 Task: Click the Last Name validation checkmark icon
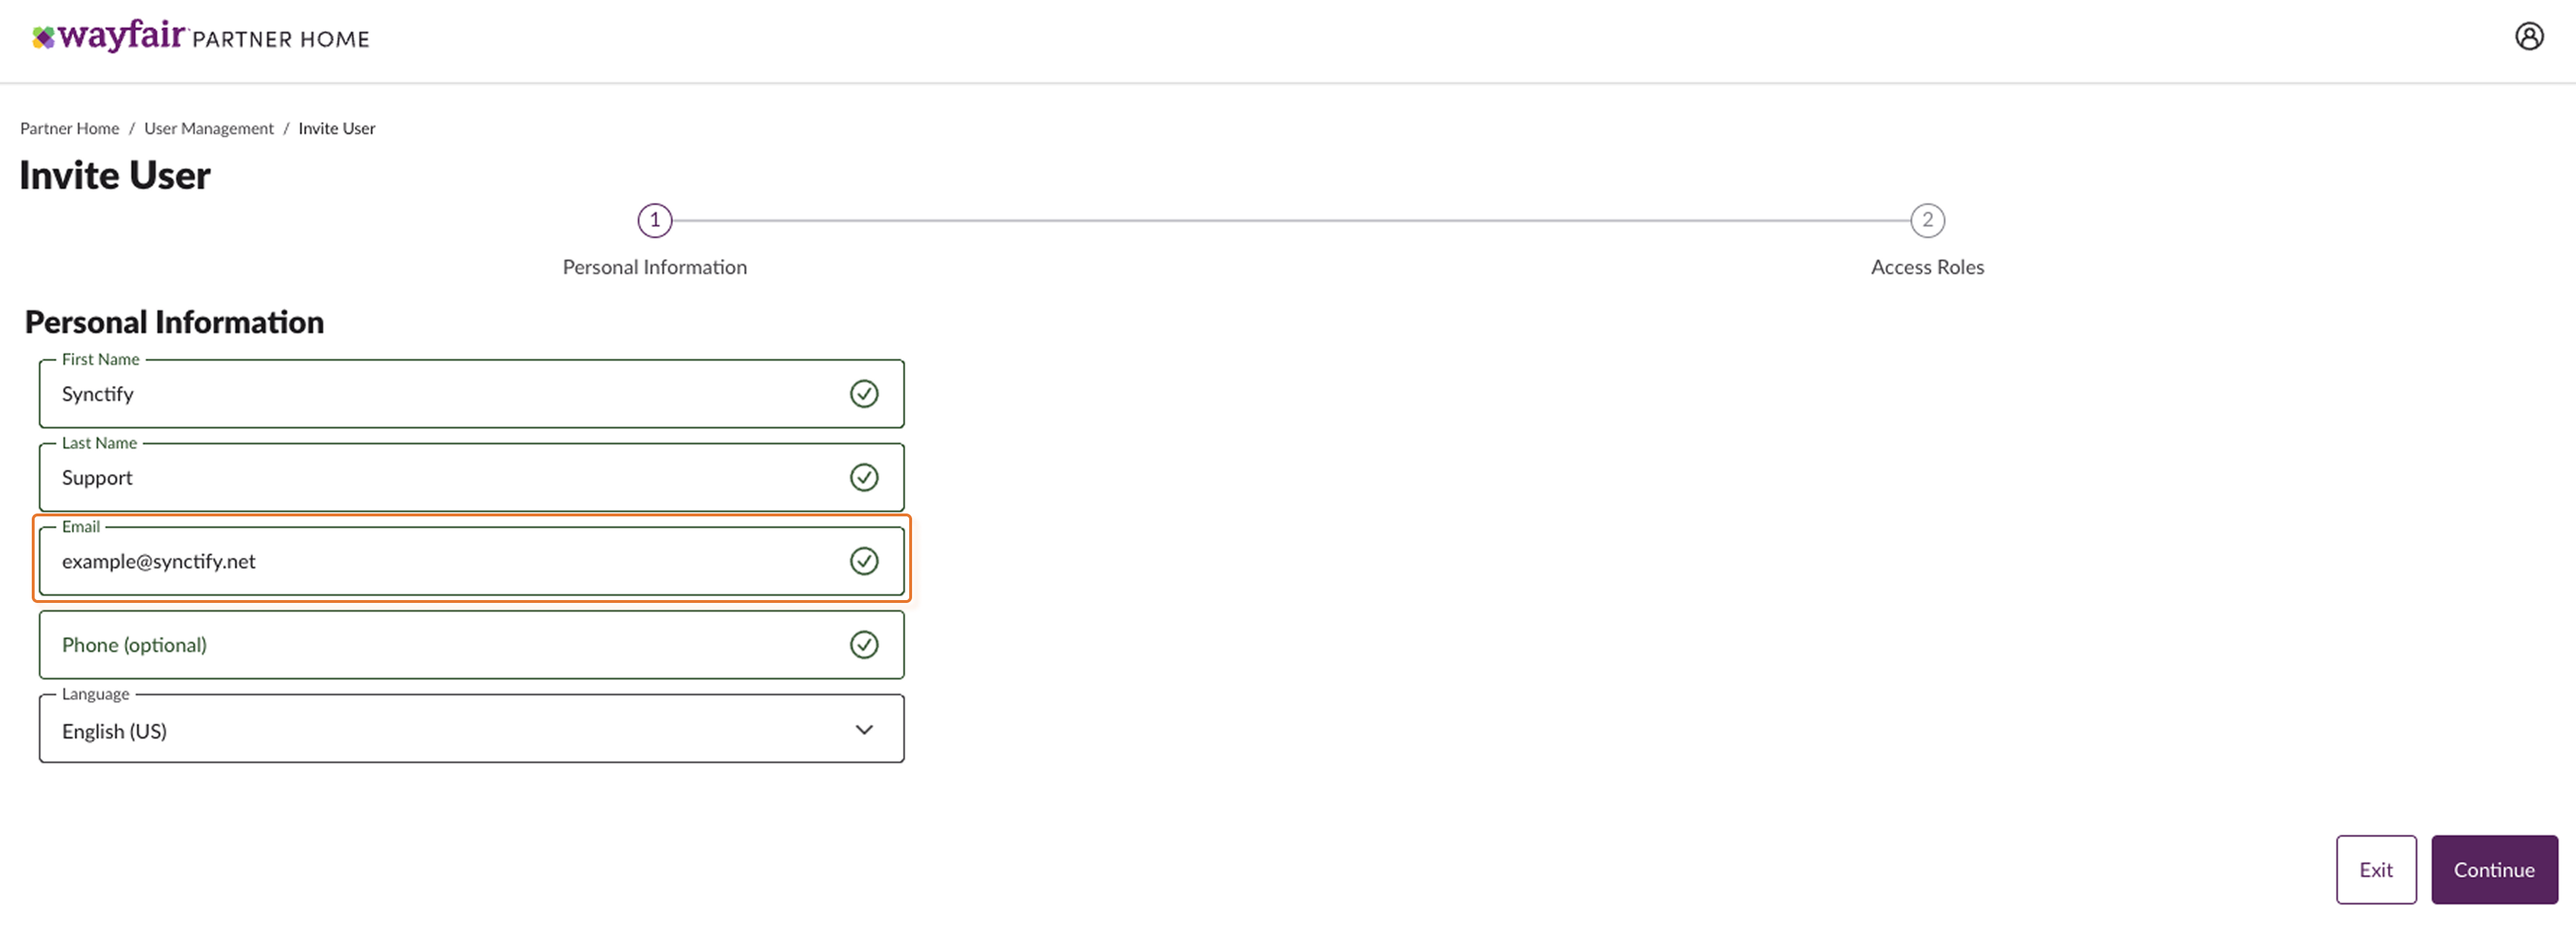(x=864, y=478)
